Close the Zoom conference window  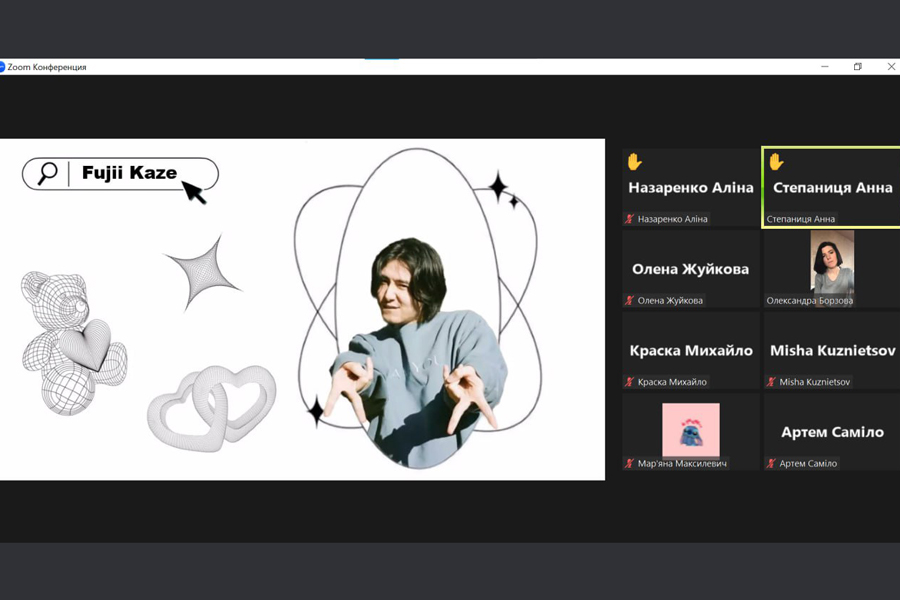click(x=891, y=67)
